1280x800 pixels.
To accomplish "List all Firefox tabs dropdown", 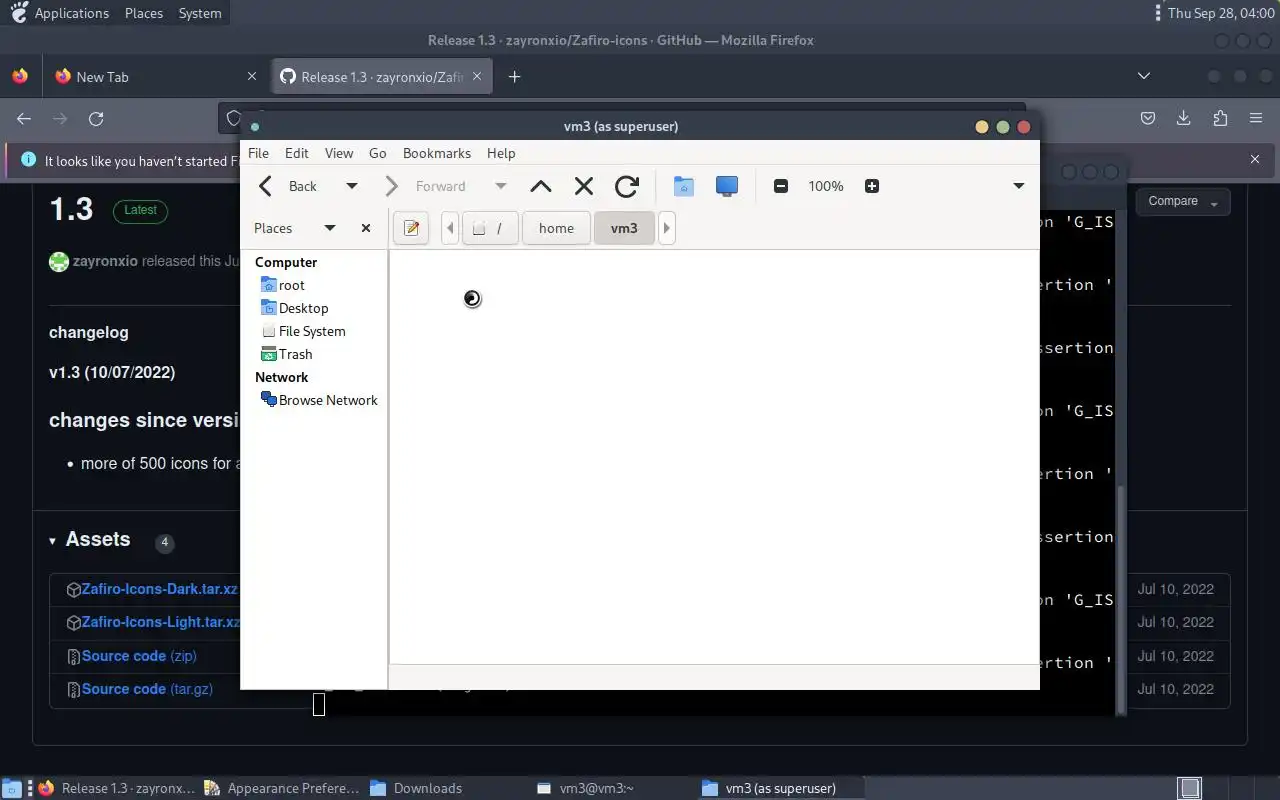I will [x=1144, y=76].
